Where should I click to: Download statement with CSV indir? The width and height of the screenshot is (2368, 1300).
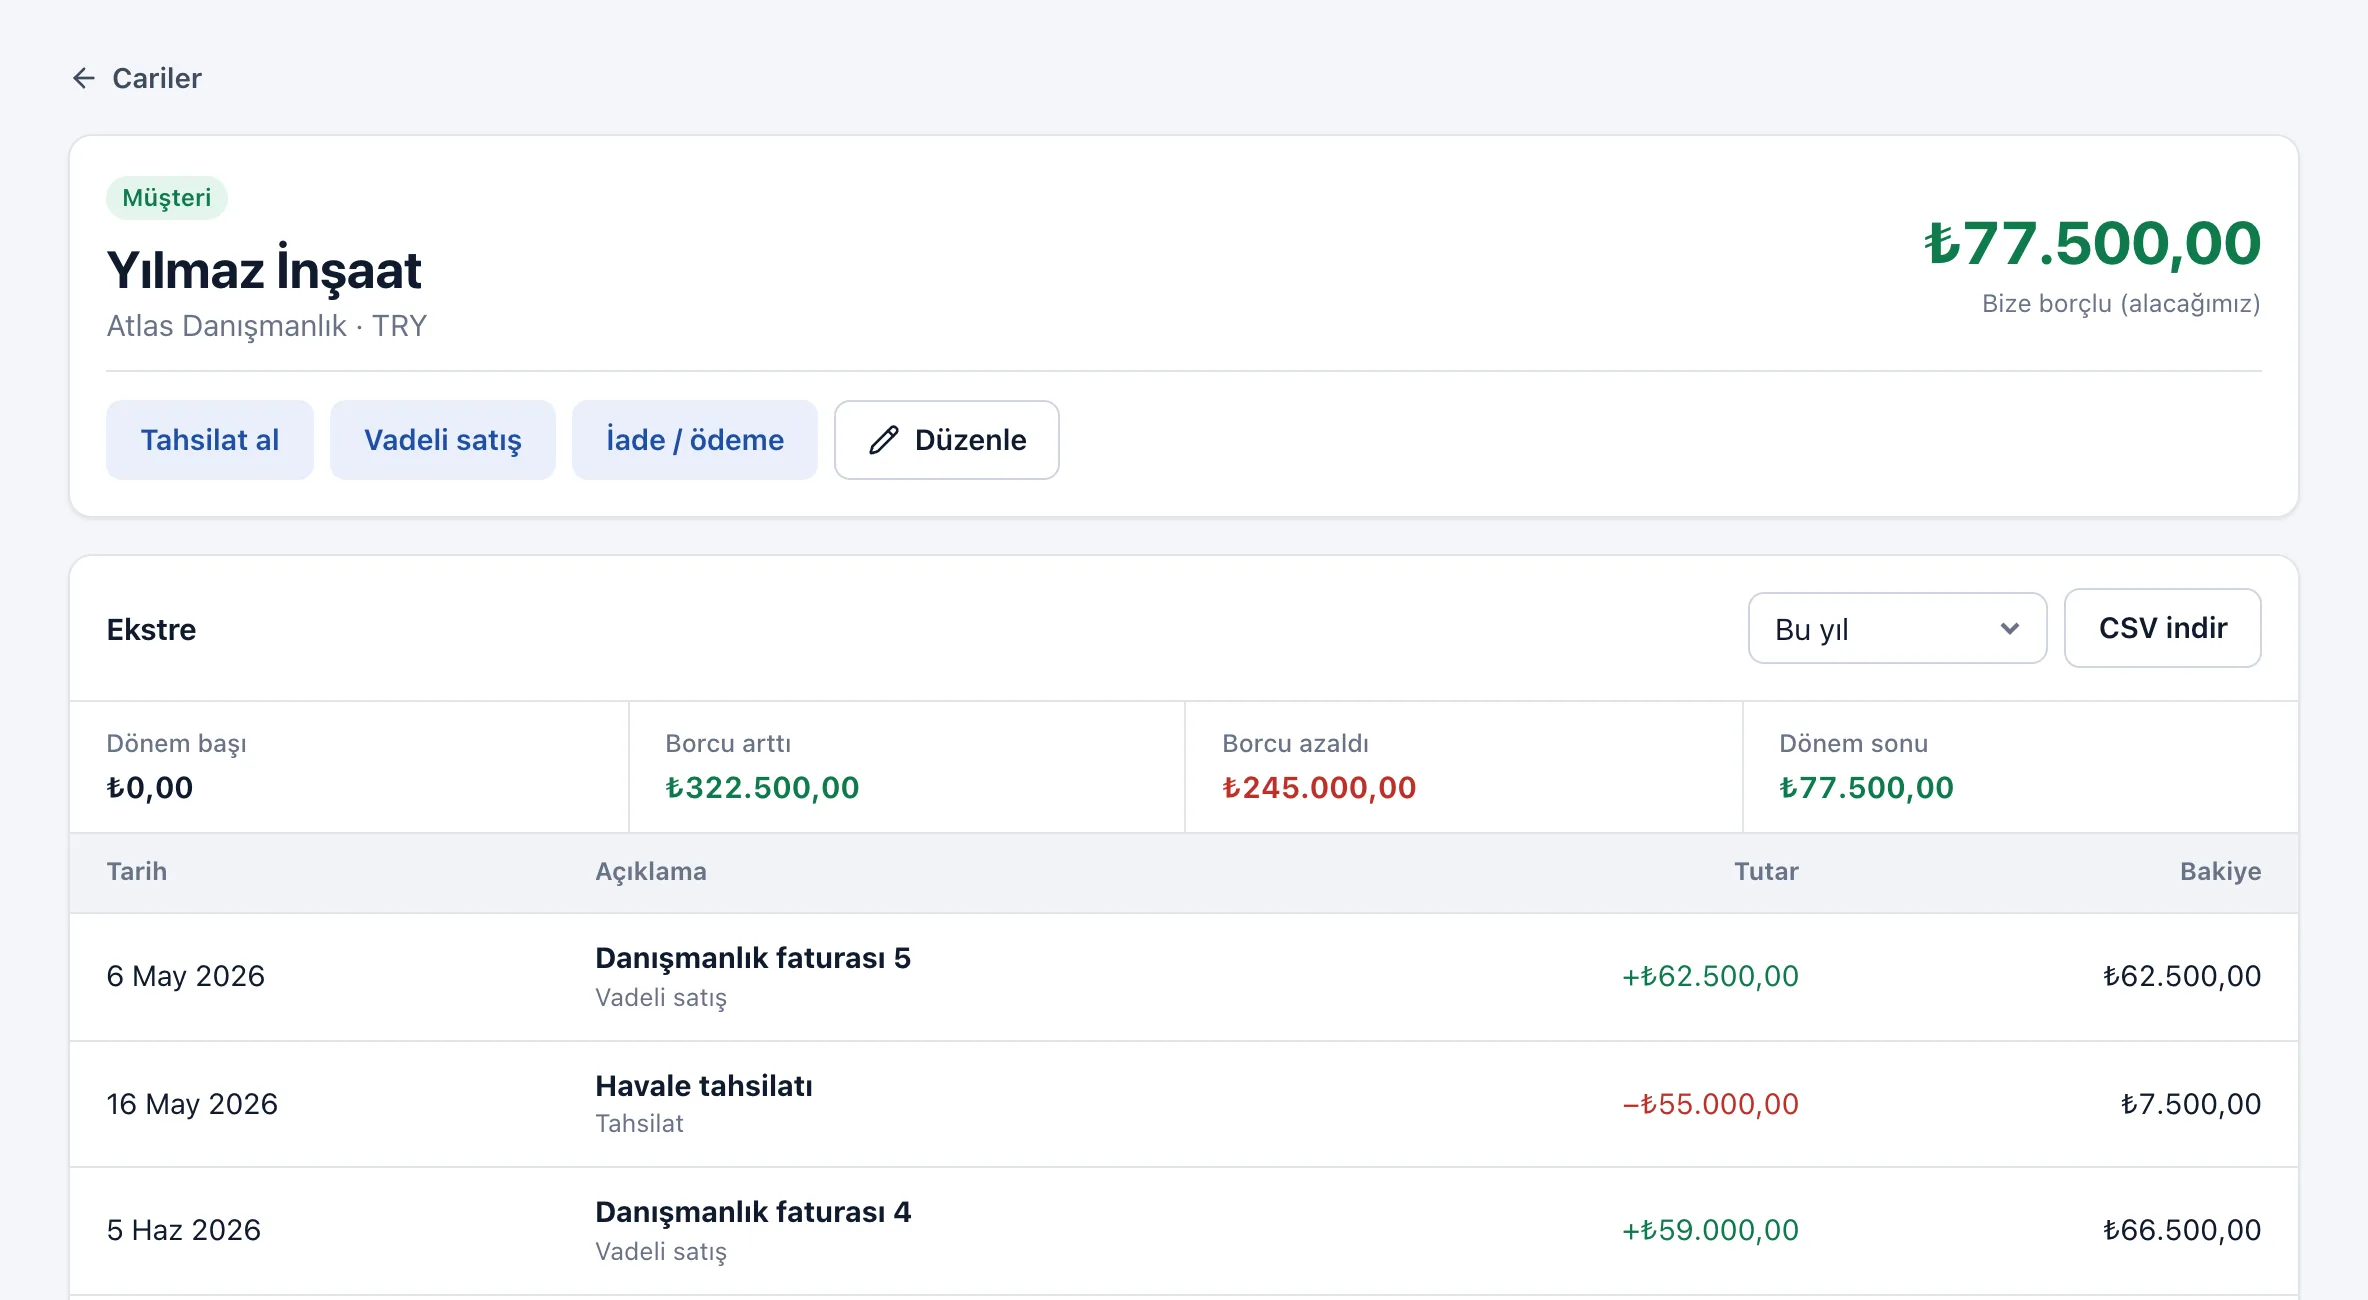point(2162,628)
